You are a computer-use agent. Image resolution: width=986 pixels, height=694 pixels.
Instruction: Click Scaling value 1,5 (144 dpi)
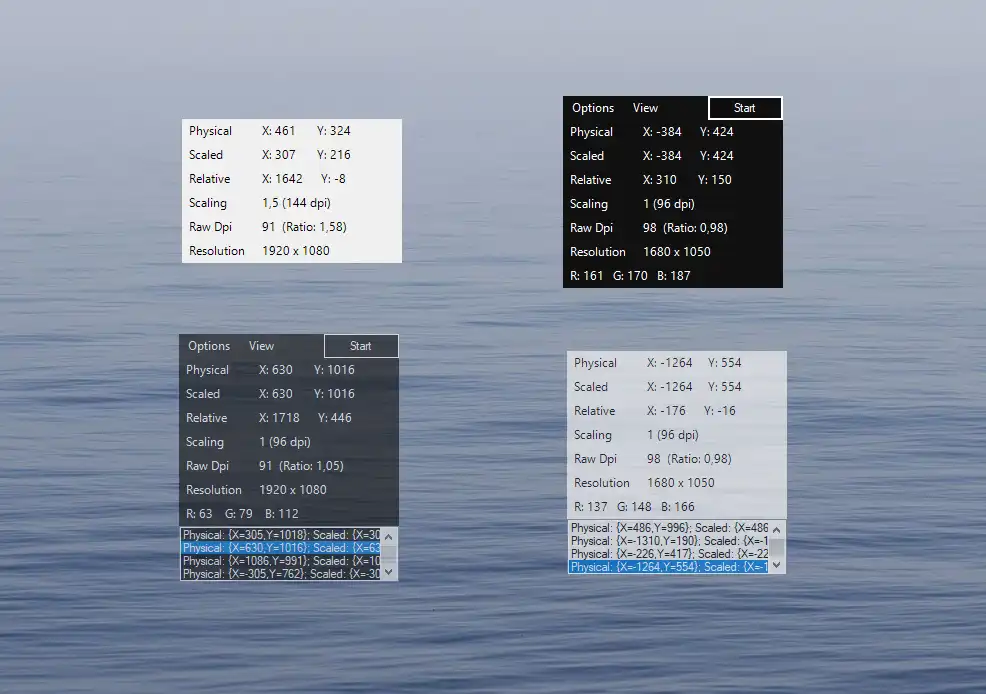tap(296, 203)
